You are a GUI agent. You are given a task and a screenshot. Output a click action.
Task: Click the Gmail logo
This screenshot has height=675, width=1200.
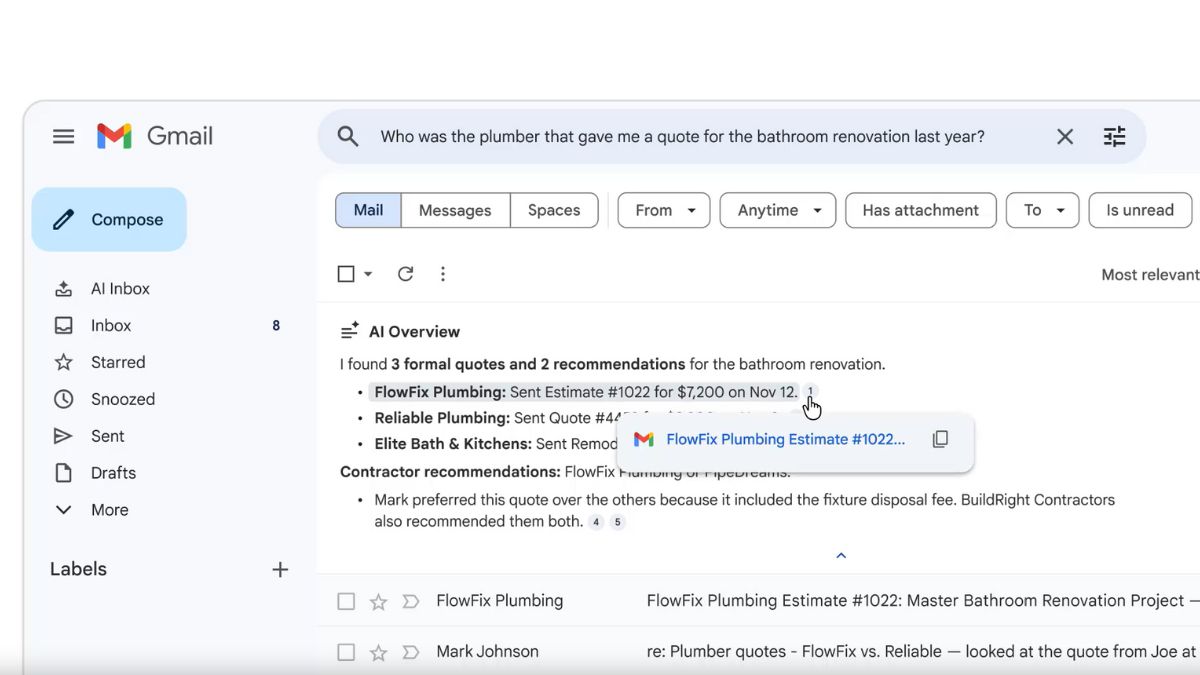(x=155, y=136)
